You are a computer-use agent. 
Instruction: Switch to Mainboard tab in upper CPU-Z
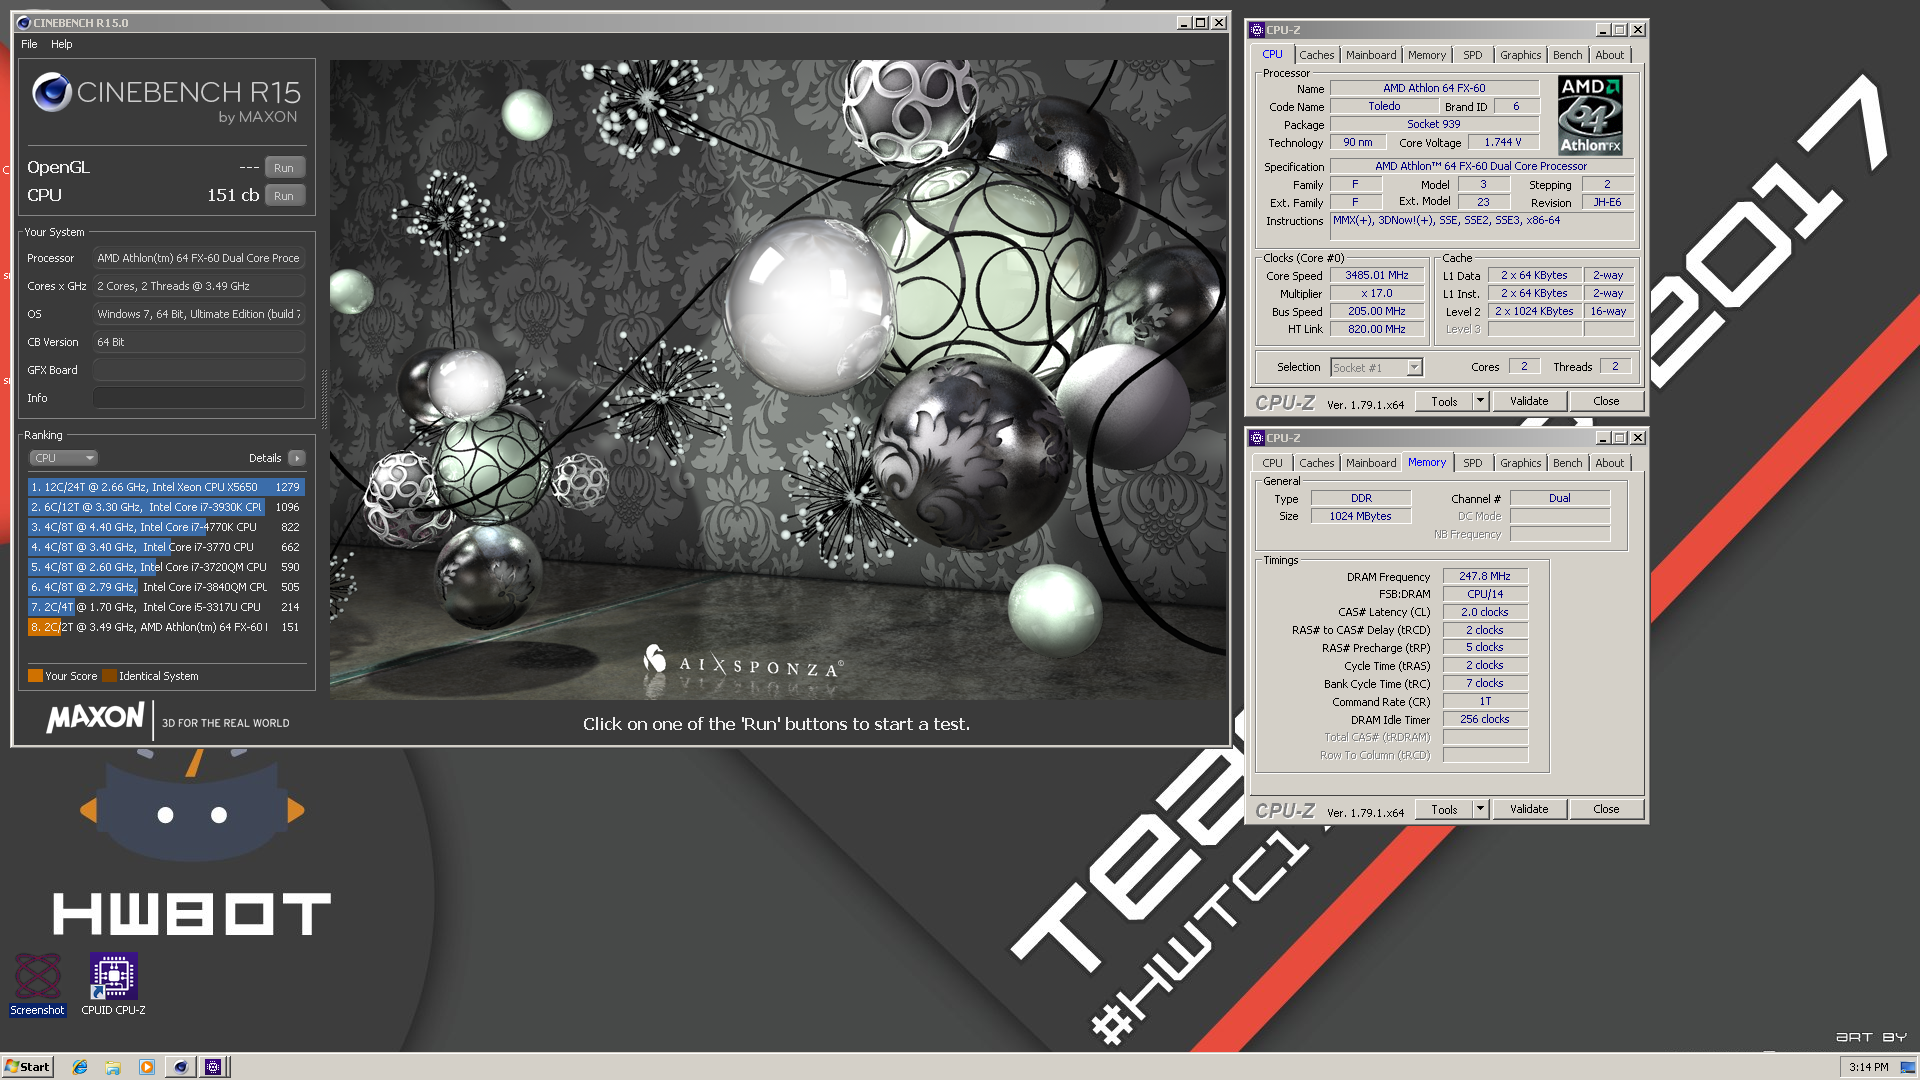[1370, 55]
